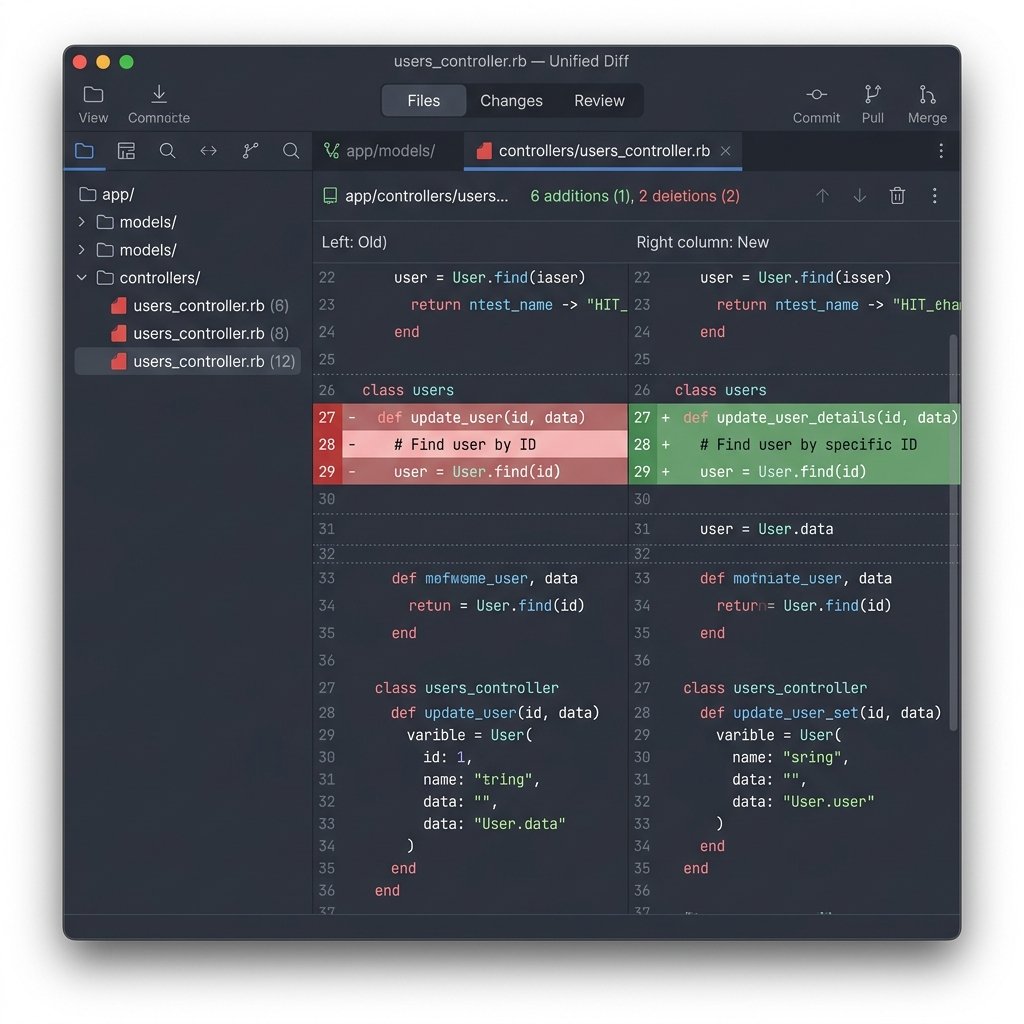Click the download arrow Connect icon

pos(159,95)
